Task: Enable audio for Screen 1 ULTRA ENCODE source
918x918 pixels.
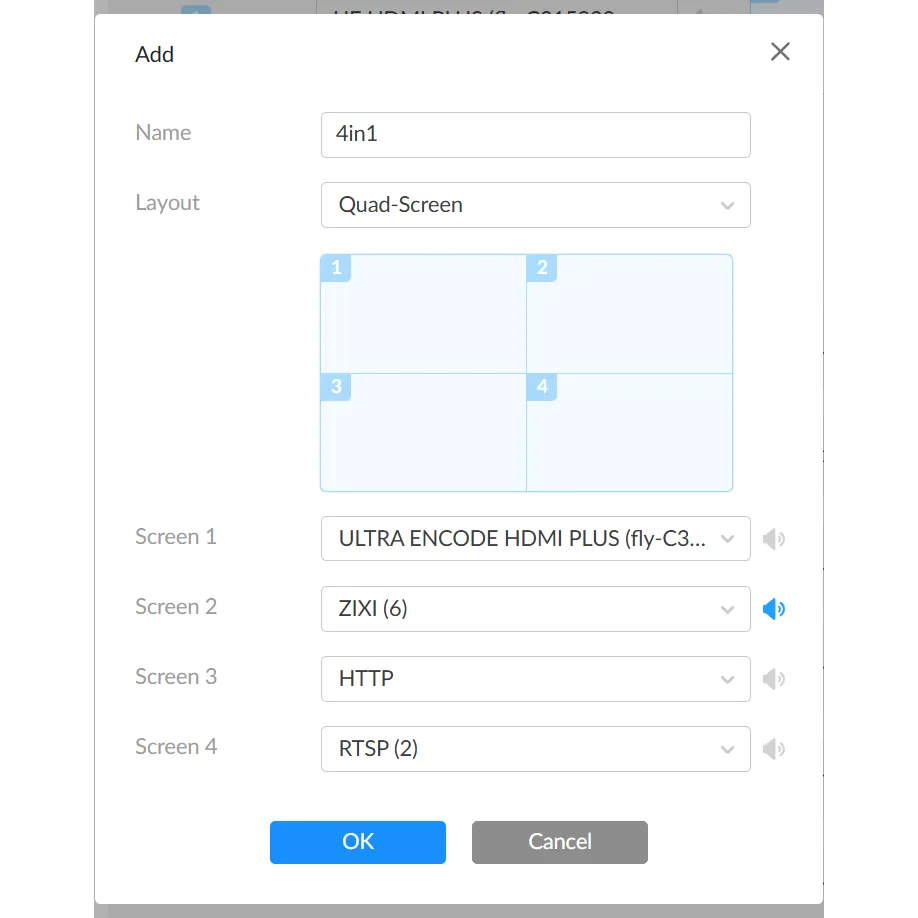Action: click(774, 538)
